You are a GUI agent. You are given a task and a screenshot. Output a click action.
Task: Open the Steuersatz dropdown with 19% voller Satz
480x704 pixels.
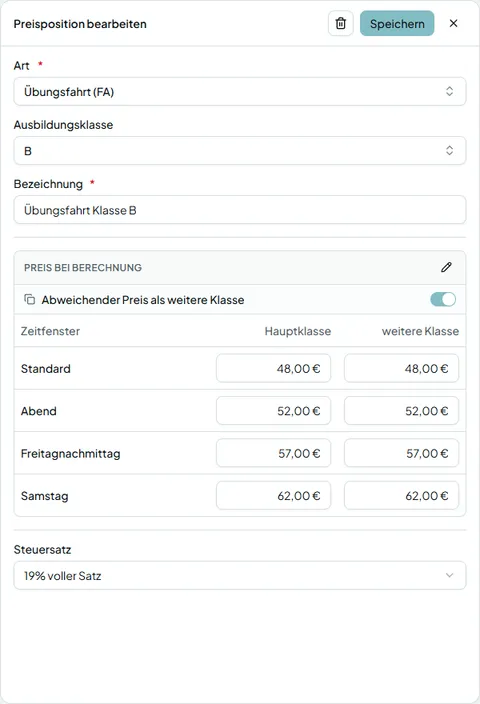click(x=240, y=576)
